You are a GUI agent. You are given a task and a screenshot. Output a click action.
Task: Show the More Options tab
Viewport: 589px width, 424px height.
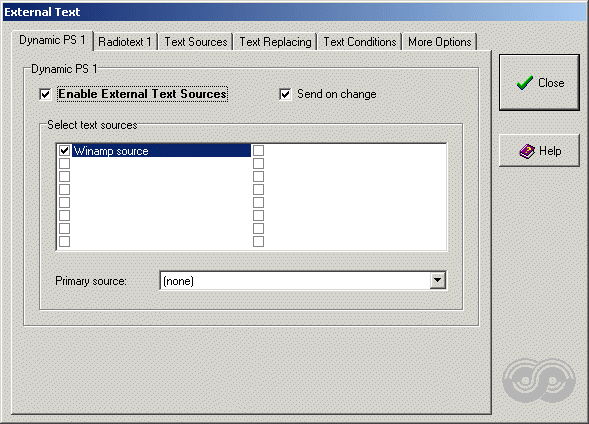439,42
